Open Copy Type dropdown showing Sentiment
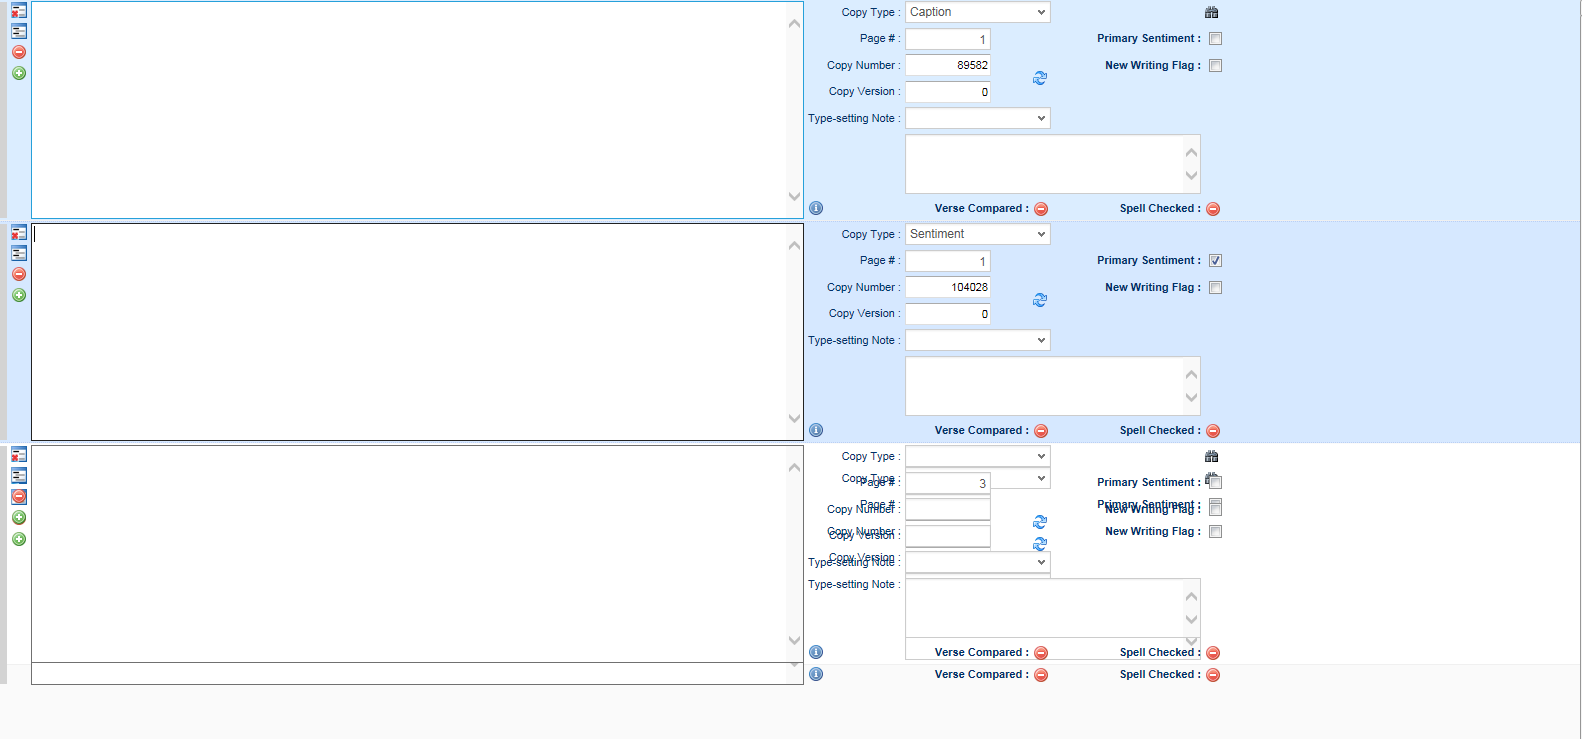Screen dimensions: 1582x739 [x=977, y=234]
